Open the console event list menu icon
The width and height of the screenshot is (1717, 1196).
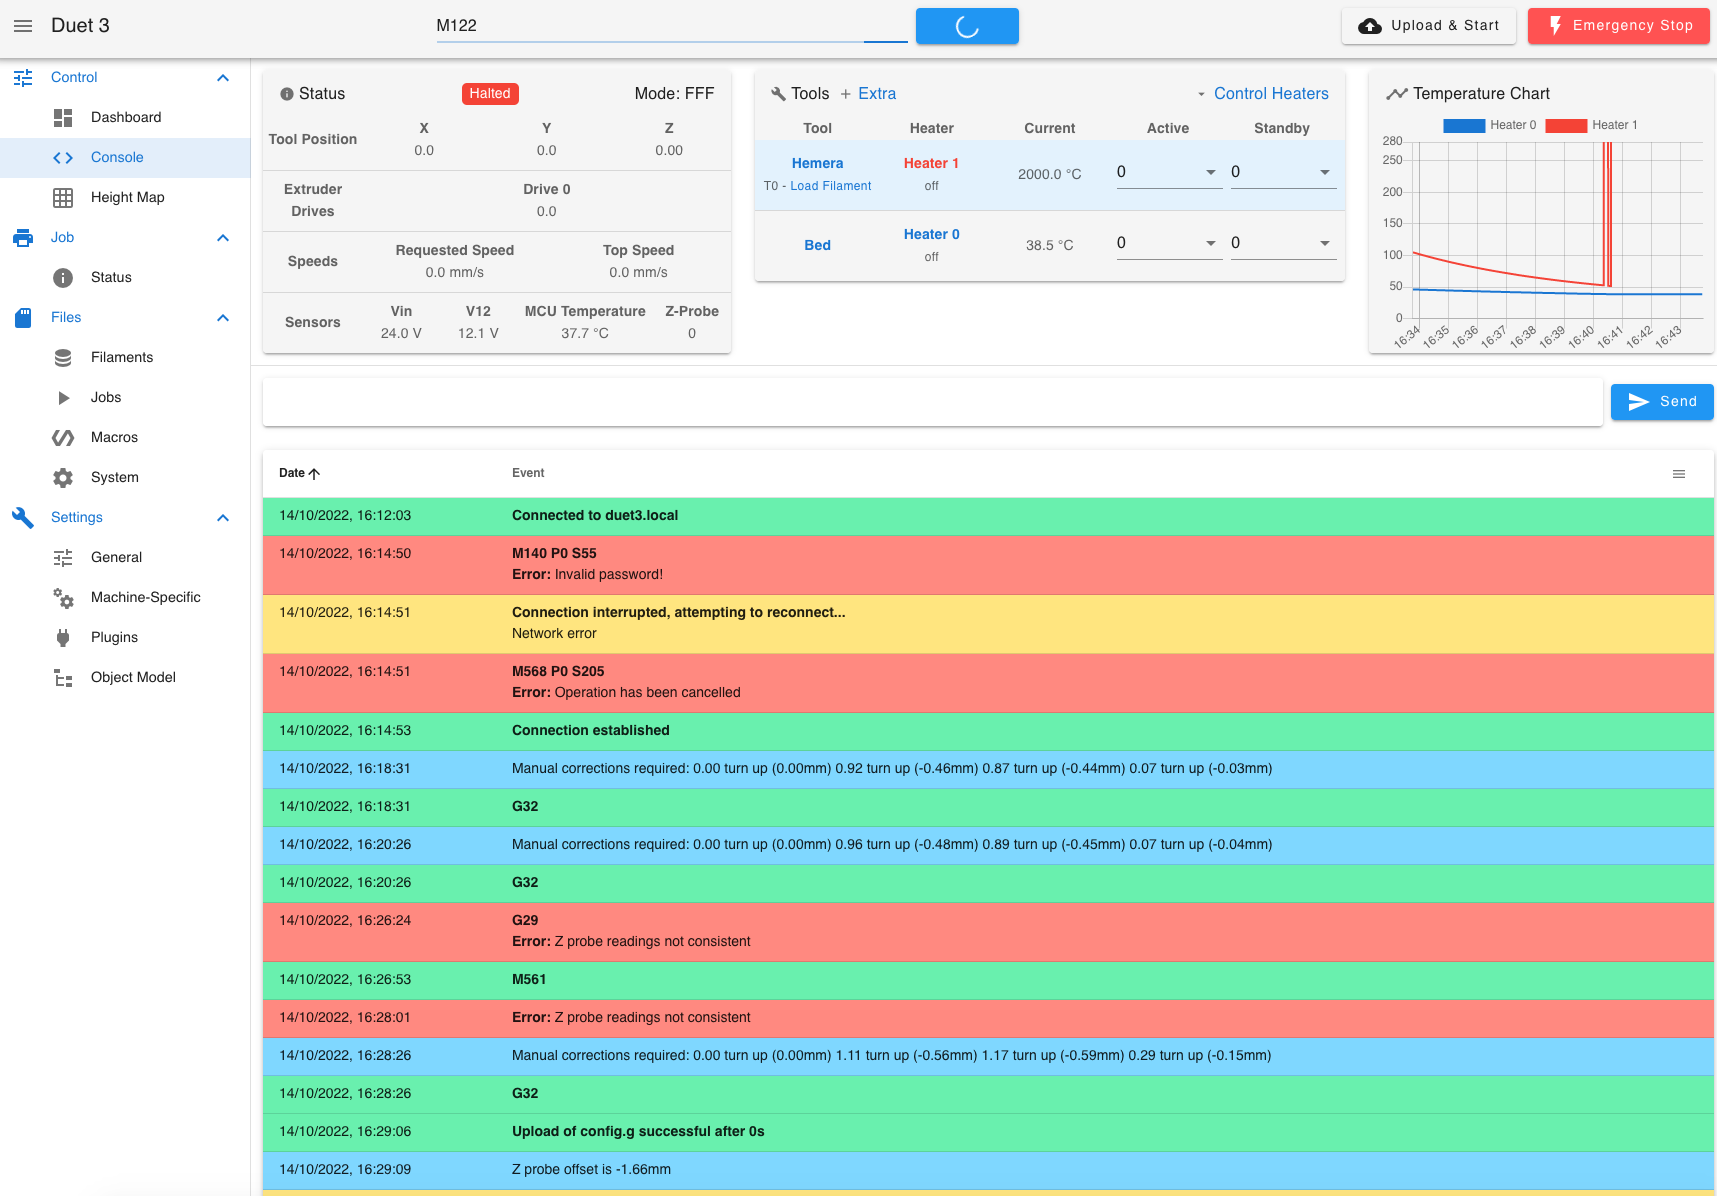click(1679, 474)
